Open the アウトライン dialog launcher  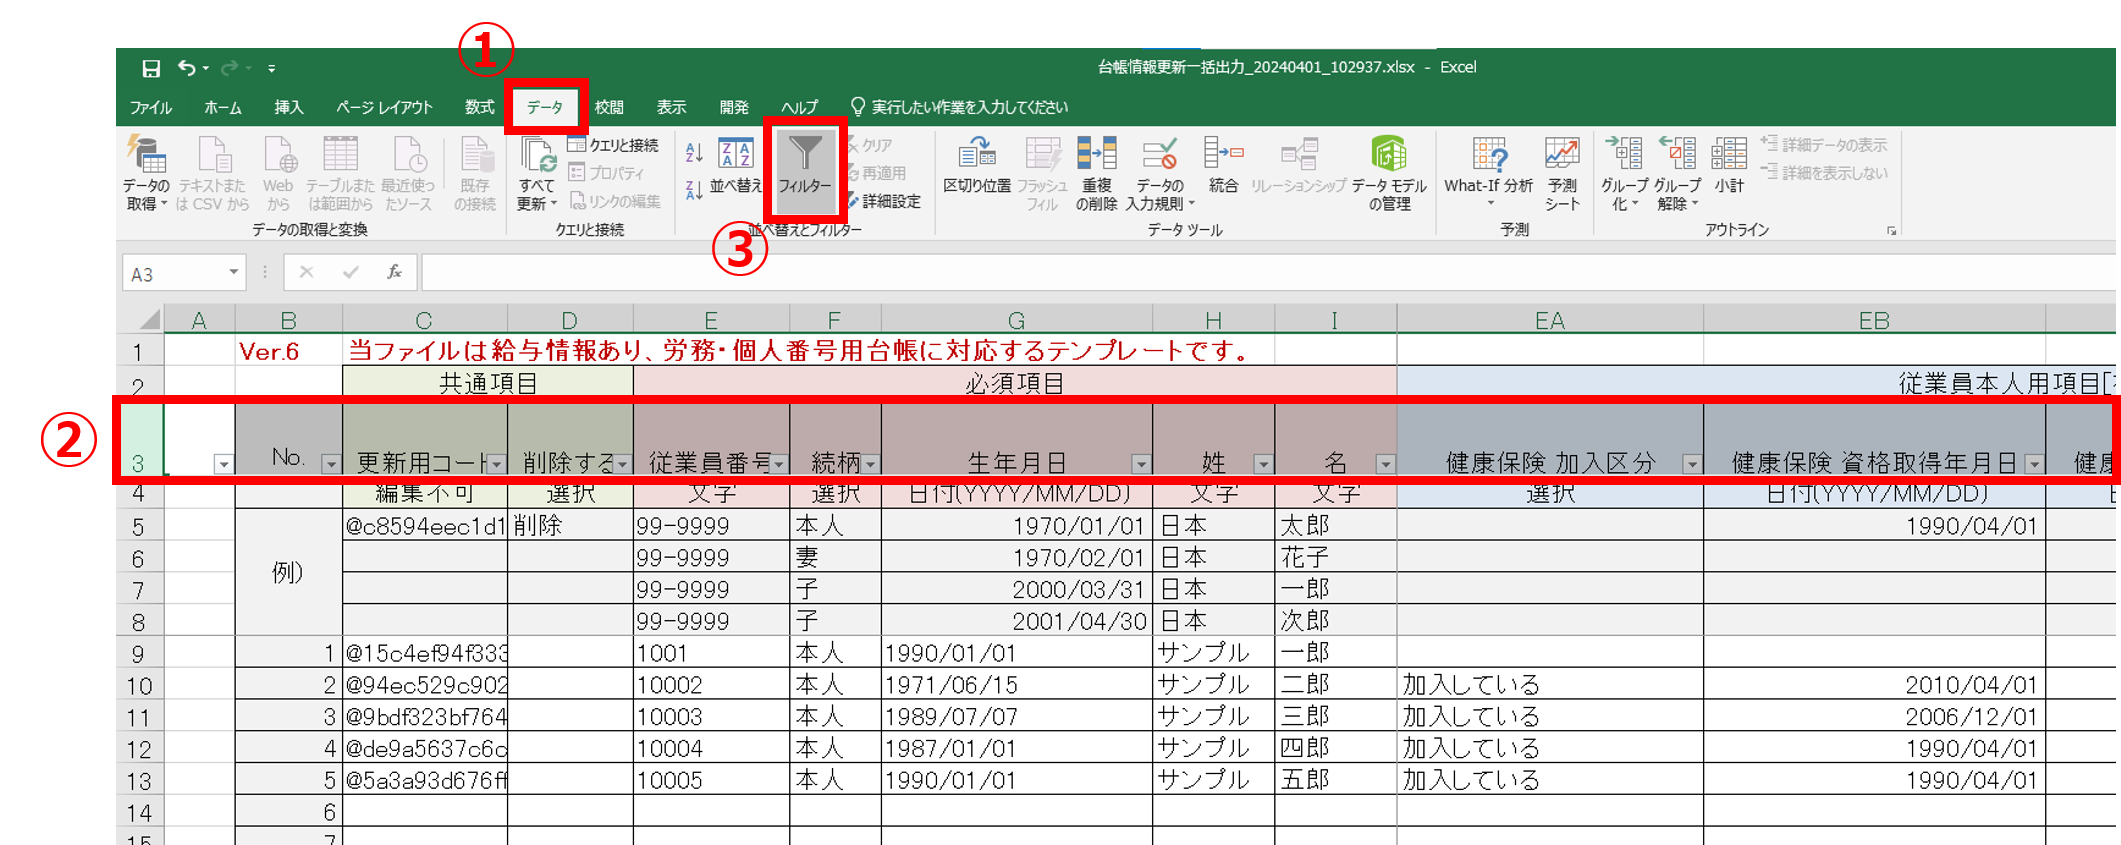pyautogui.click(x=1891, y=230)
